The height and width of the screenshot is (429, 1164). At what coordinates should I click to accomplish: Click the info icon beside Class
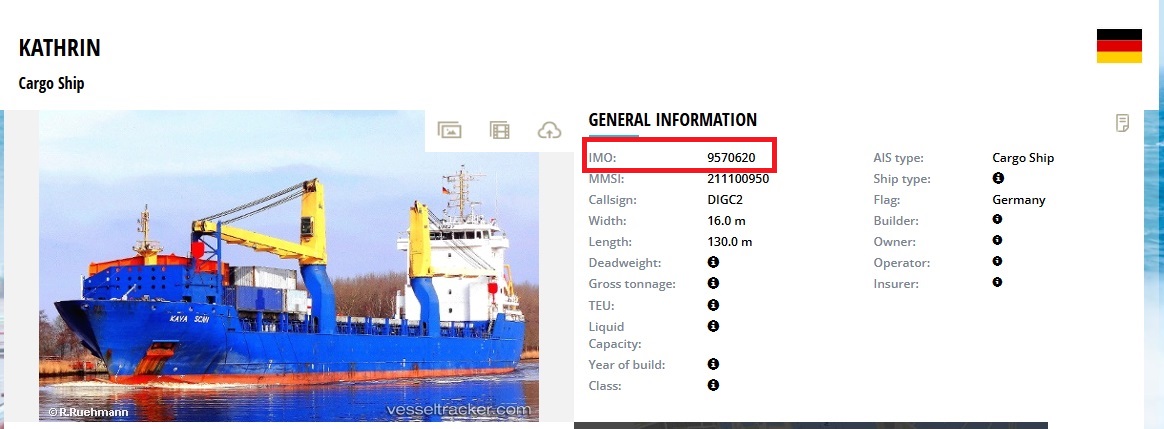713,384
